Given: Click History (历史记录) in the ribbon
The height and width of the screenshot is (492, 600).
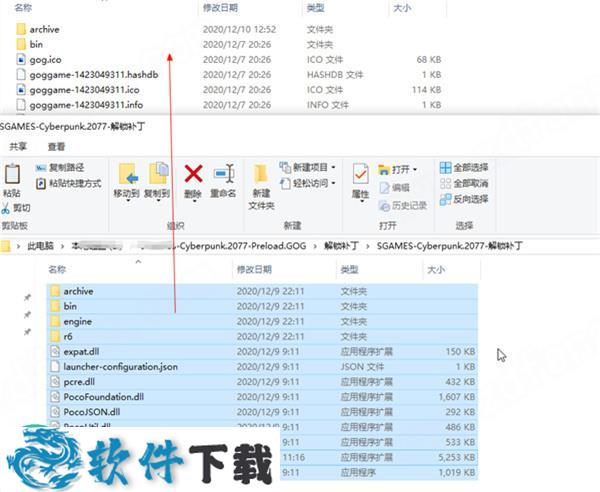Looking at the screenshot, I should (x=403, y=206).
